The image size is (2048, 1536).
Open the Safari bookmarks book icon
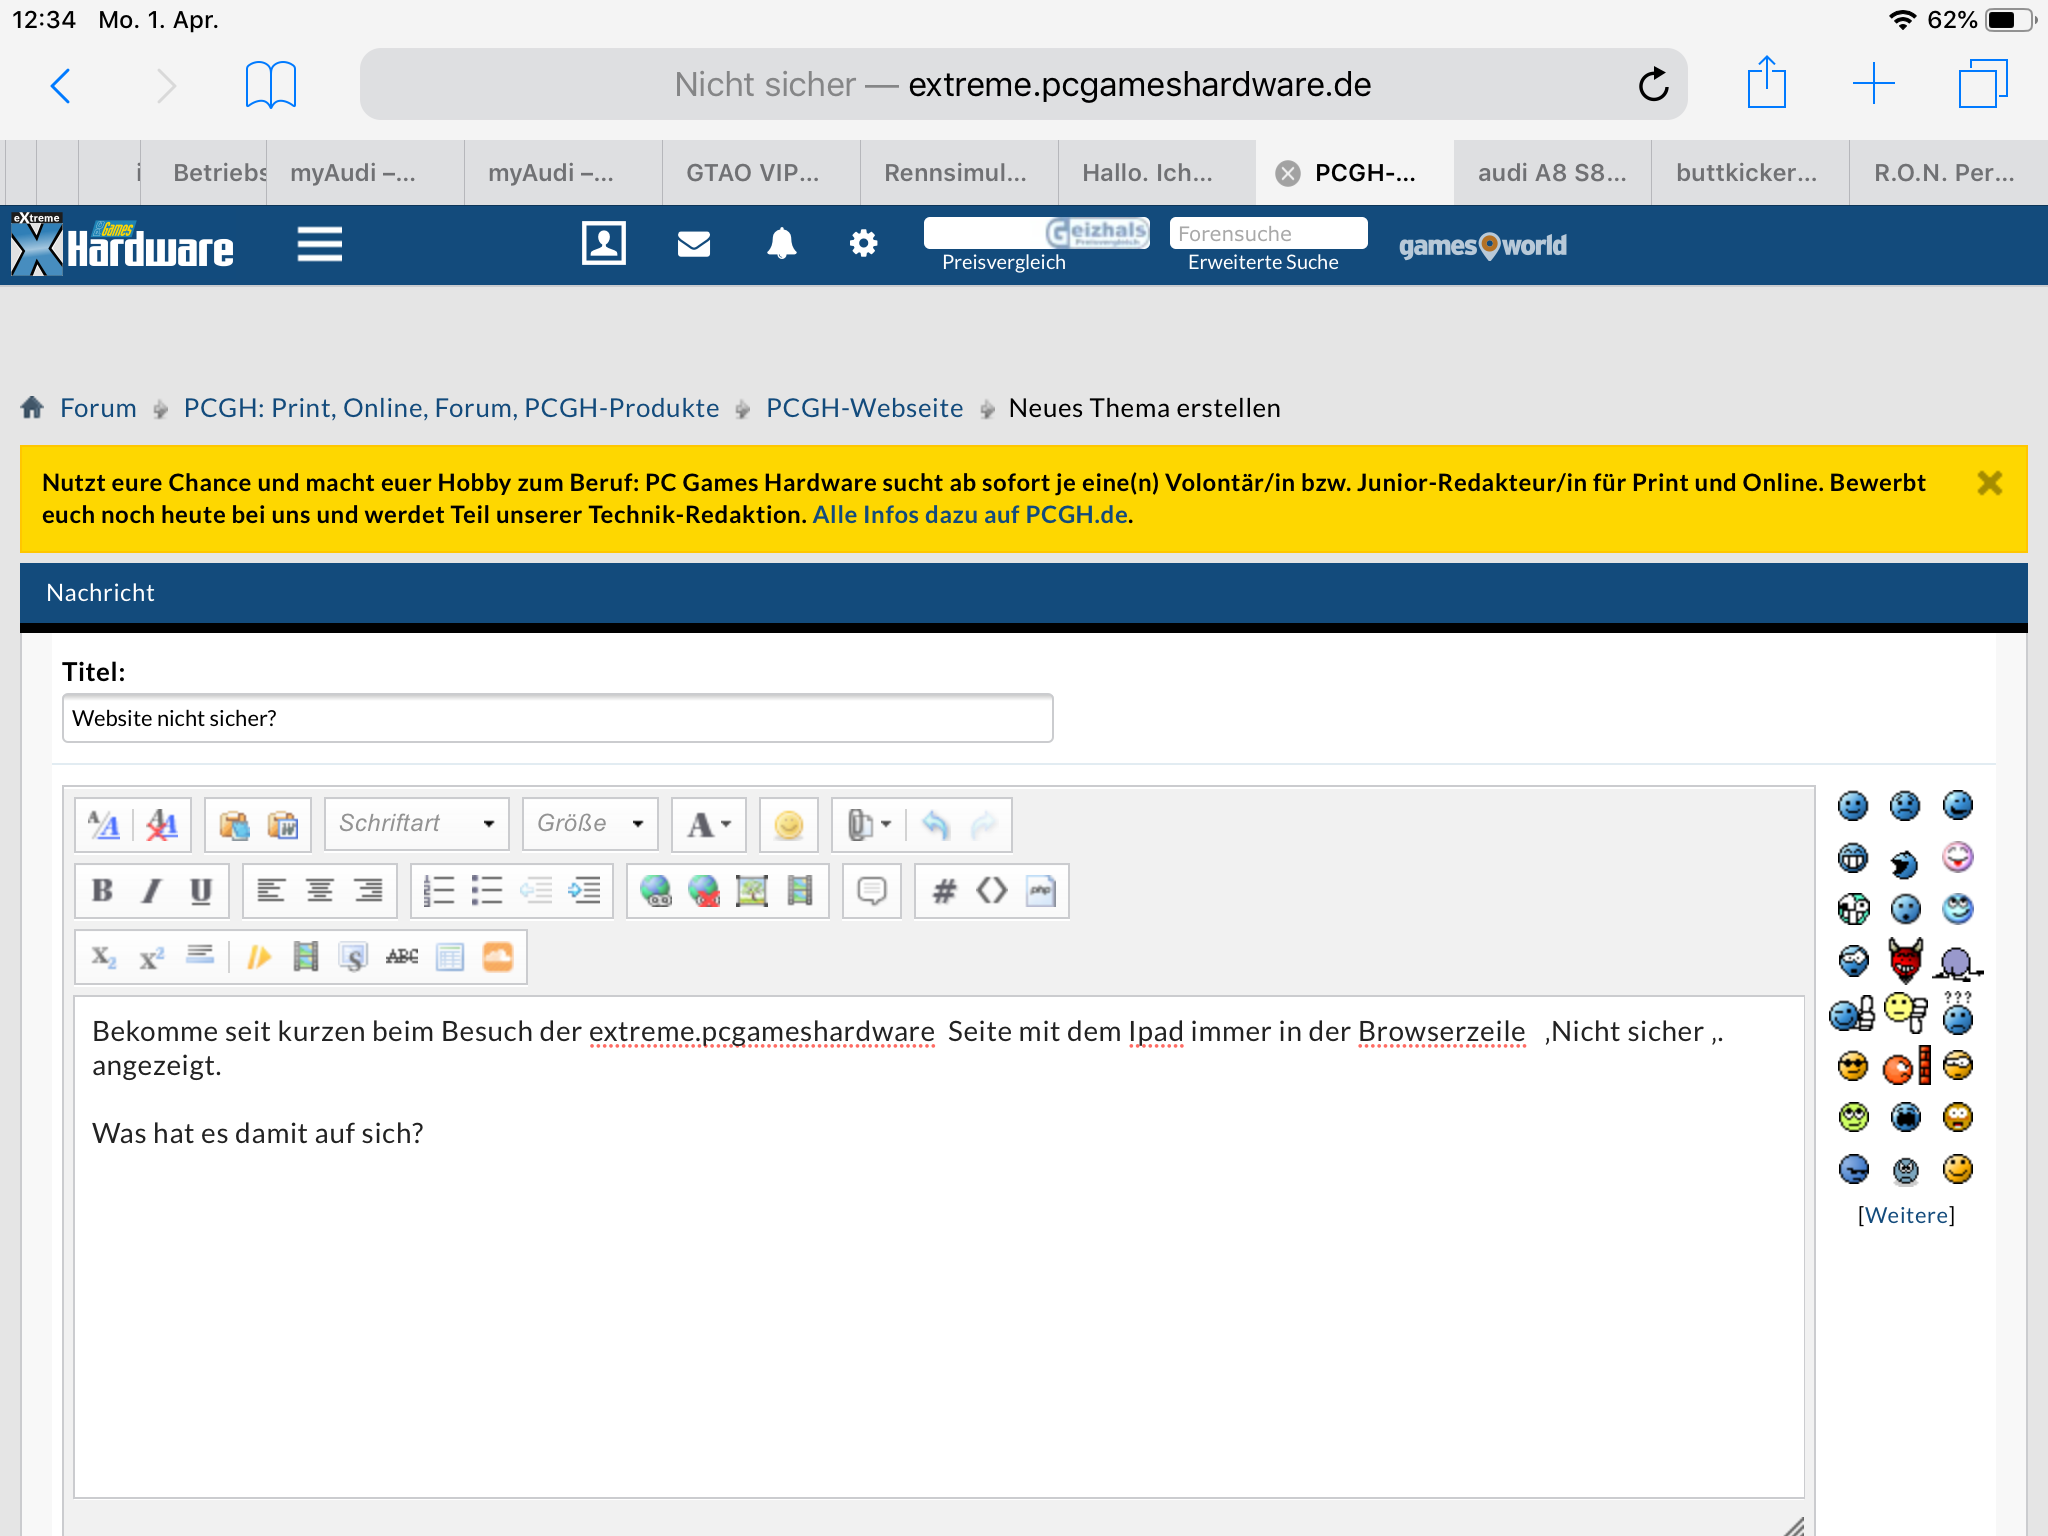click(x=271, y=85)
